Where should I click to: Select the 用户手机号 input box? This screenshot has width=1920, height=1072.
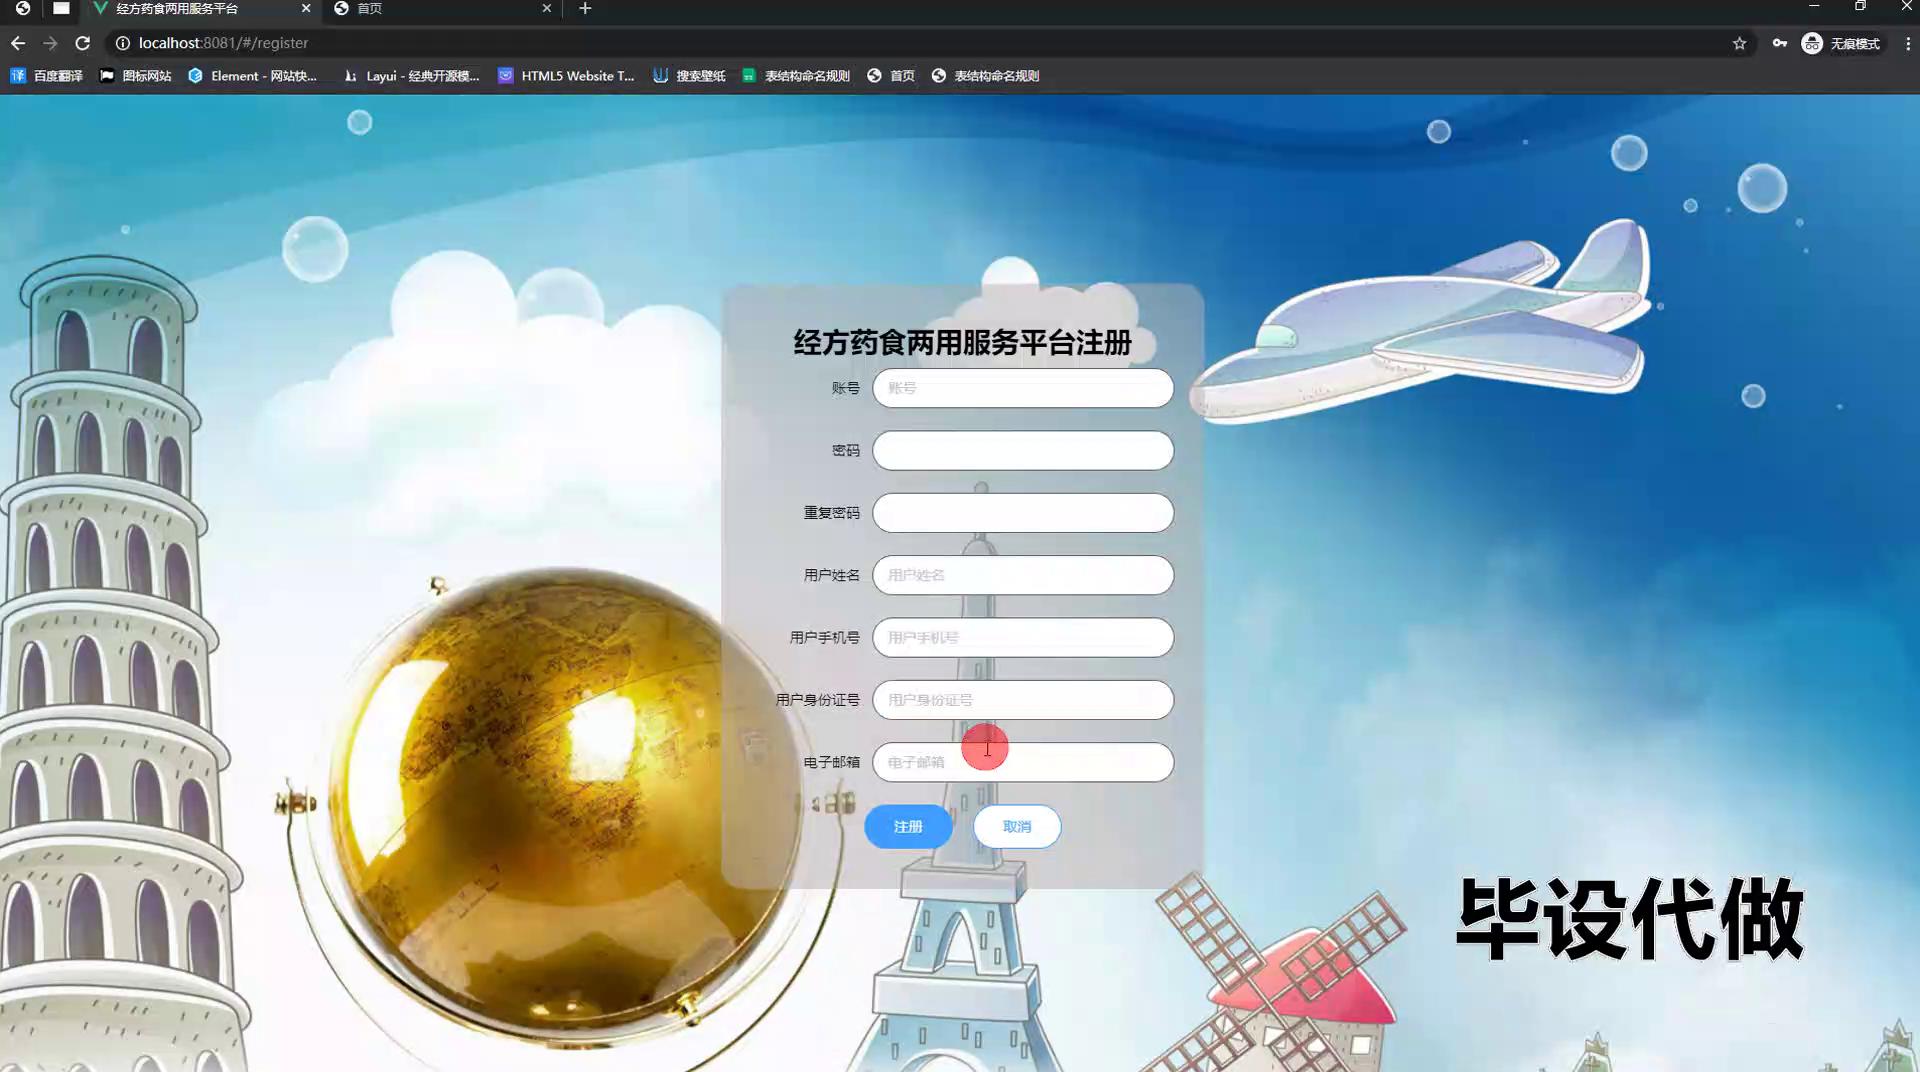click(x=1022, y=638)
